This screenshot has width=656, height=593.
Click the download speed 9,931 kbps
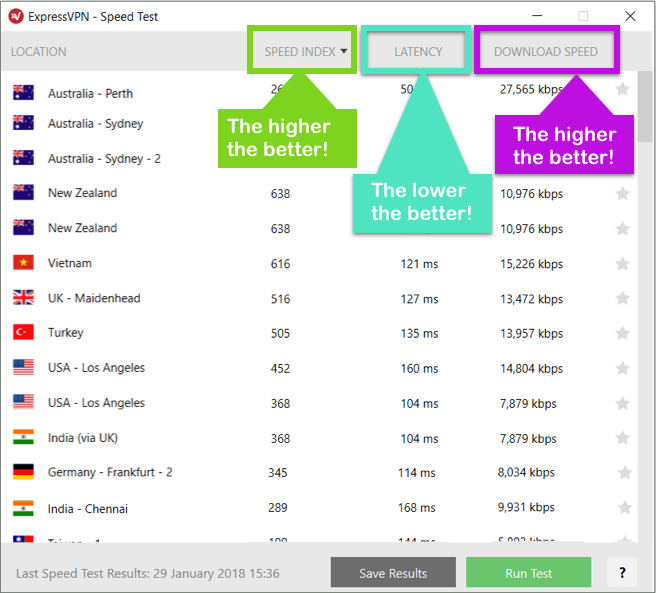point(526,507)
